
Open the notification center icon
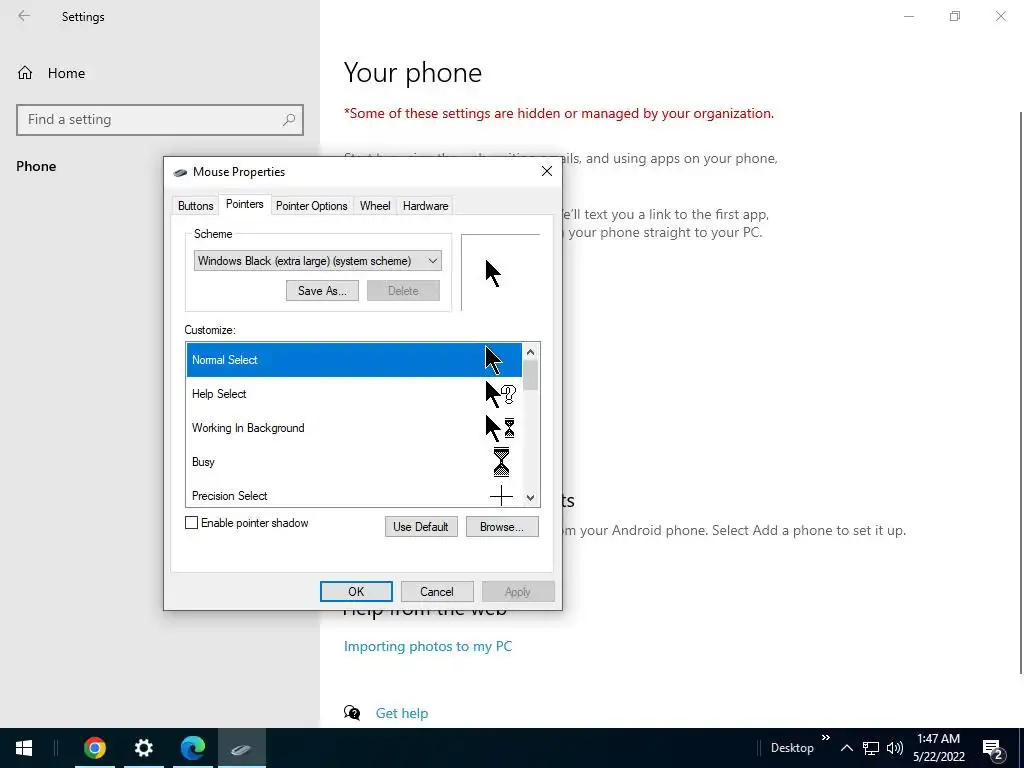[993, 750]
